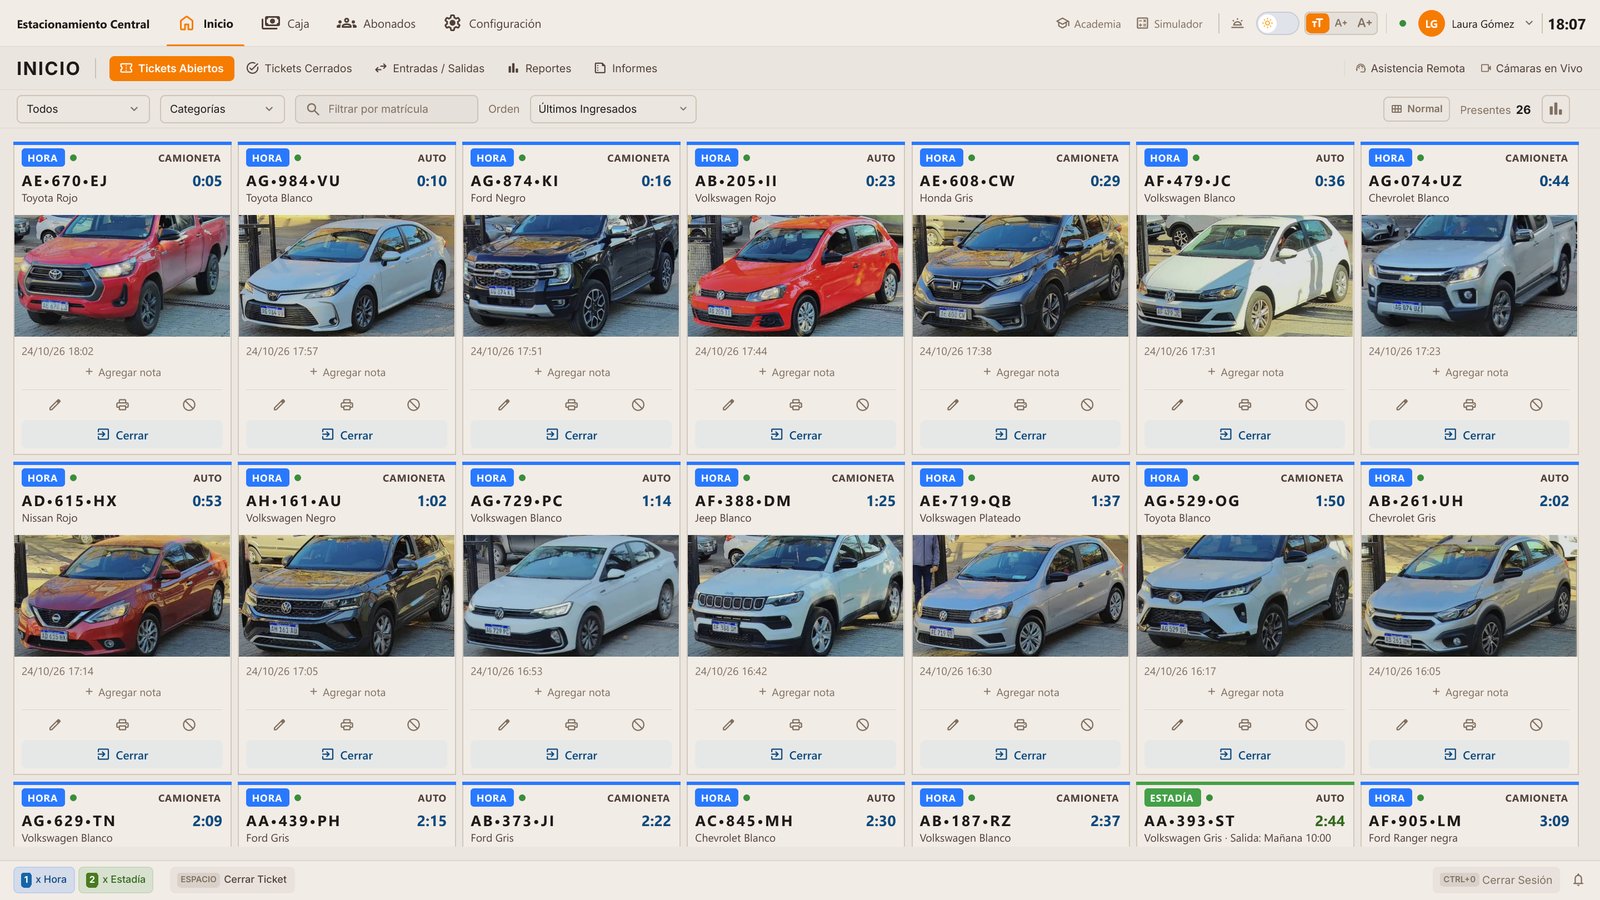Image resolution: width=1600 pixels, height=900 pixels.
Task: Open the Laura Gómez user menu
Action: click(x=1476, y=24)
